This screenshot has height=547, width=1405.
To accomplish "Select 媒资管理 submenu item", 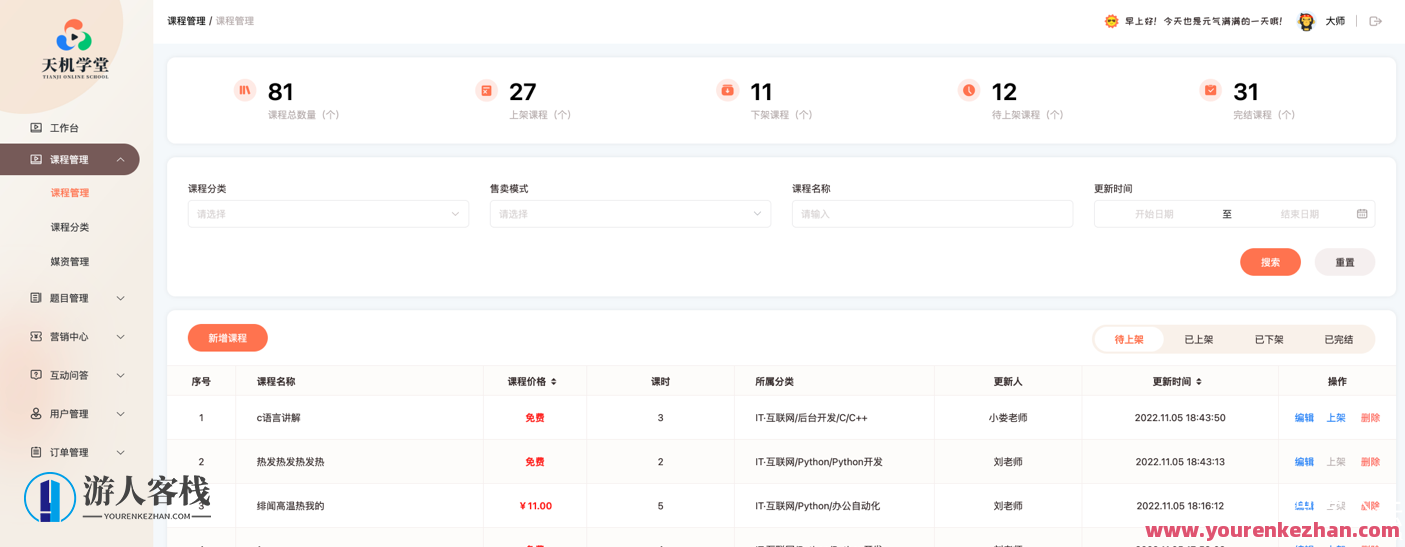I will [70, 262].
